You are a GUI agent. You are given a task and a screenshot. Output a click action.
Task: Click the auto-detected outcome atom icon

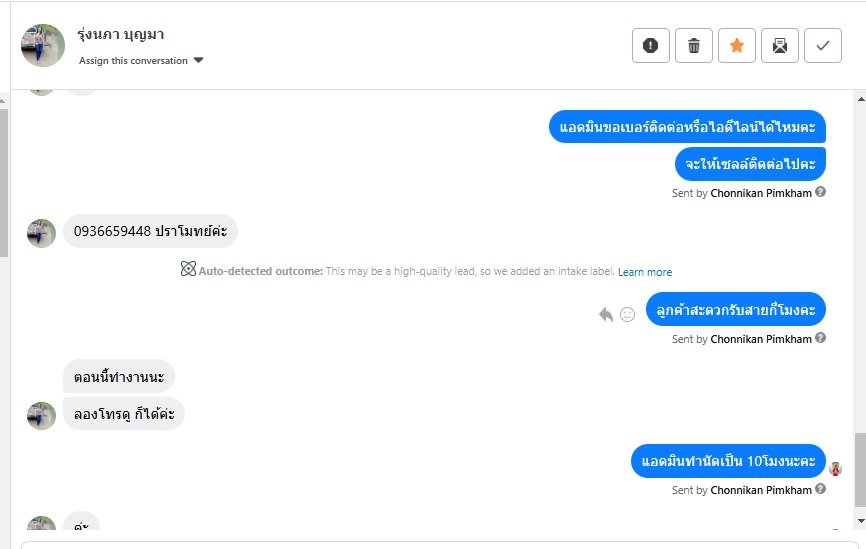click(x=188, y=269)
